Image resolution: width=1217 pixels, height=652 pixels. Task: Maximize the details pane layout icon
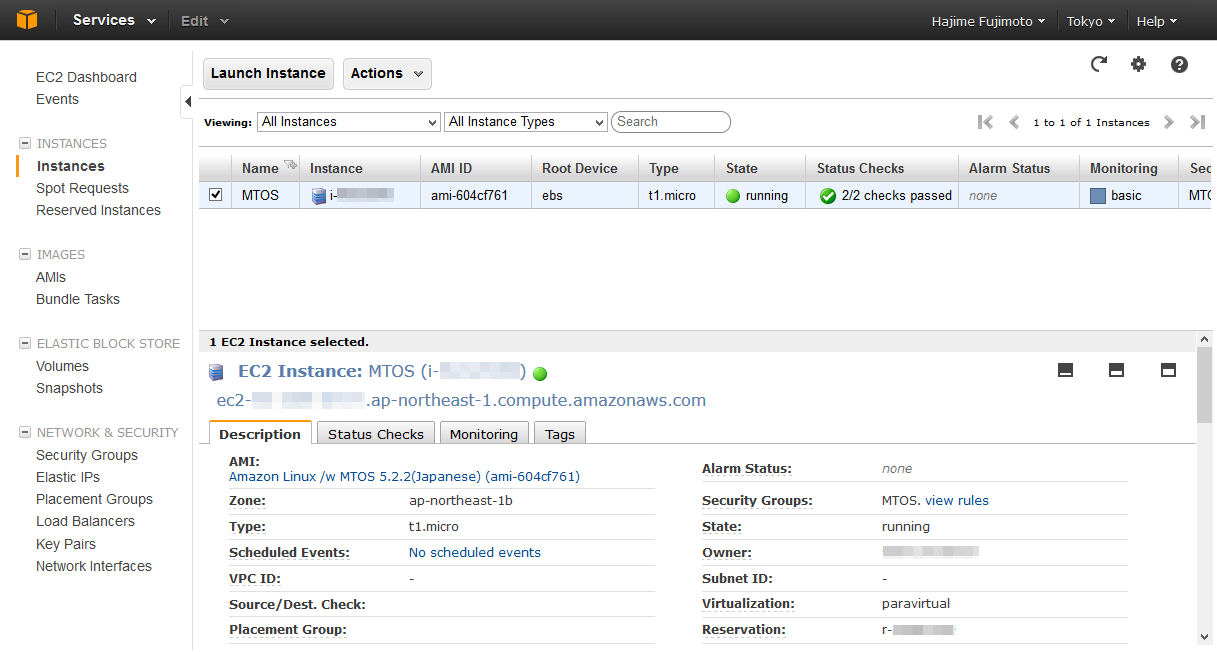click(1168, 370)
